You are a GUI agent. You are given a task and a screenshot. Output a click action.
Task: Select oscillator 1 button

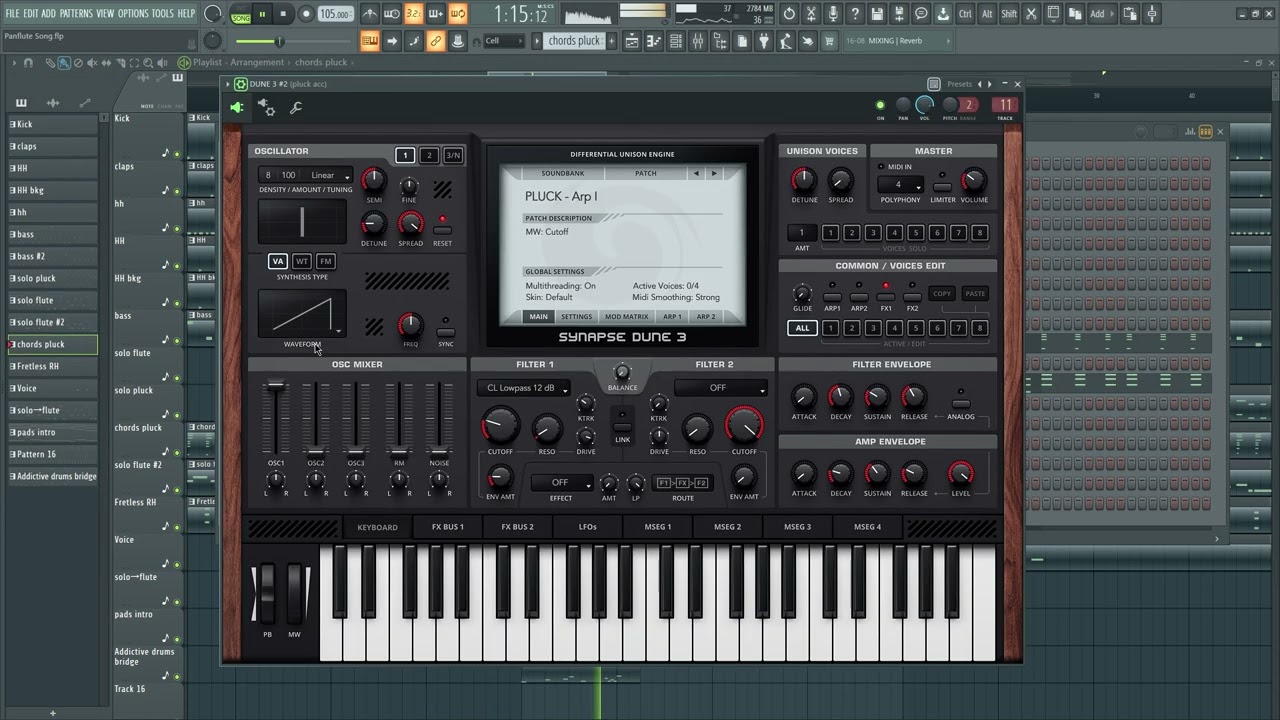tap(405, 155)
